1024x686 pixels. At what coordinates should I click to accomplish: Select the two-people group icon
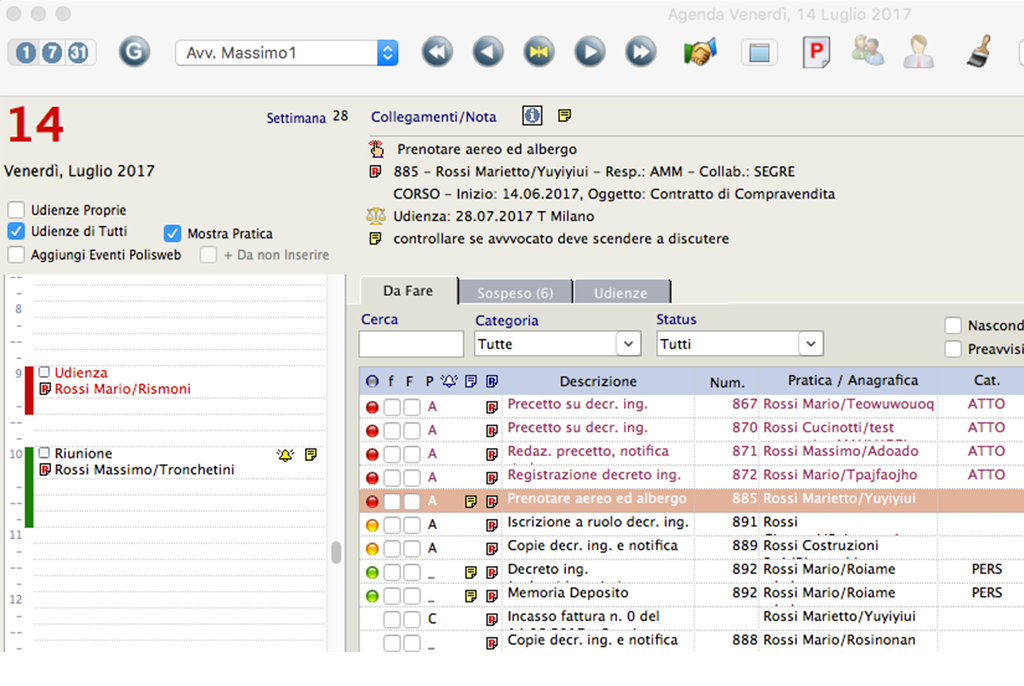[x=868, y=52]
